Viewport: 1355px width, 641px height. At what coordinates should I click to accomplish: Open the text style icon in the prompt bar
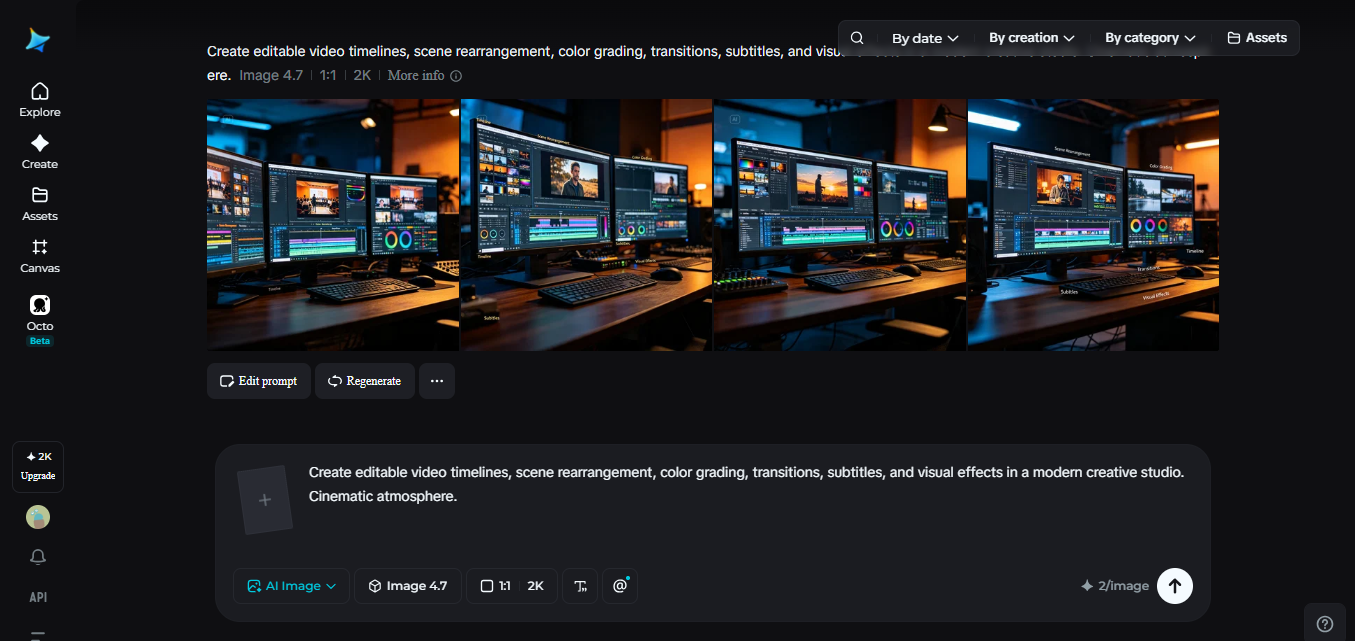click(x=580, y=586)
